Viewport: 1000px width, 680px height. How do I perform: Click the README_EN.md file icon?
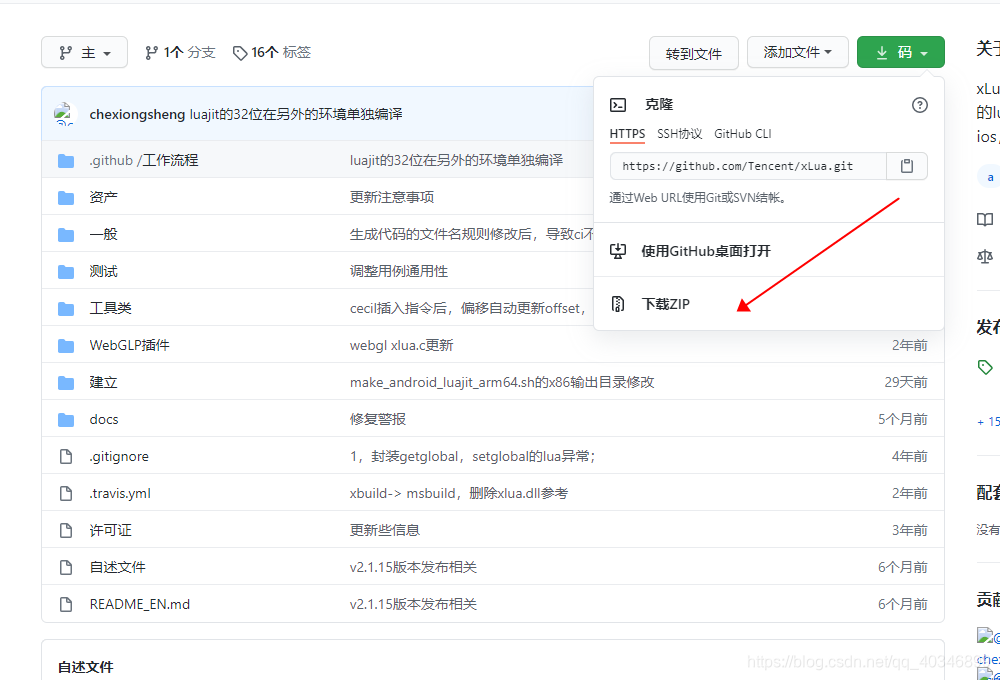click(x=66, y=604)
